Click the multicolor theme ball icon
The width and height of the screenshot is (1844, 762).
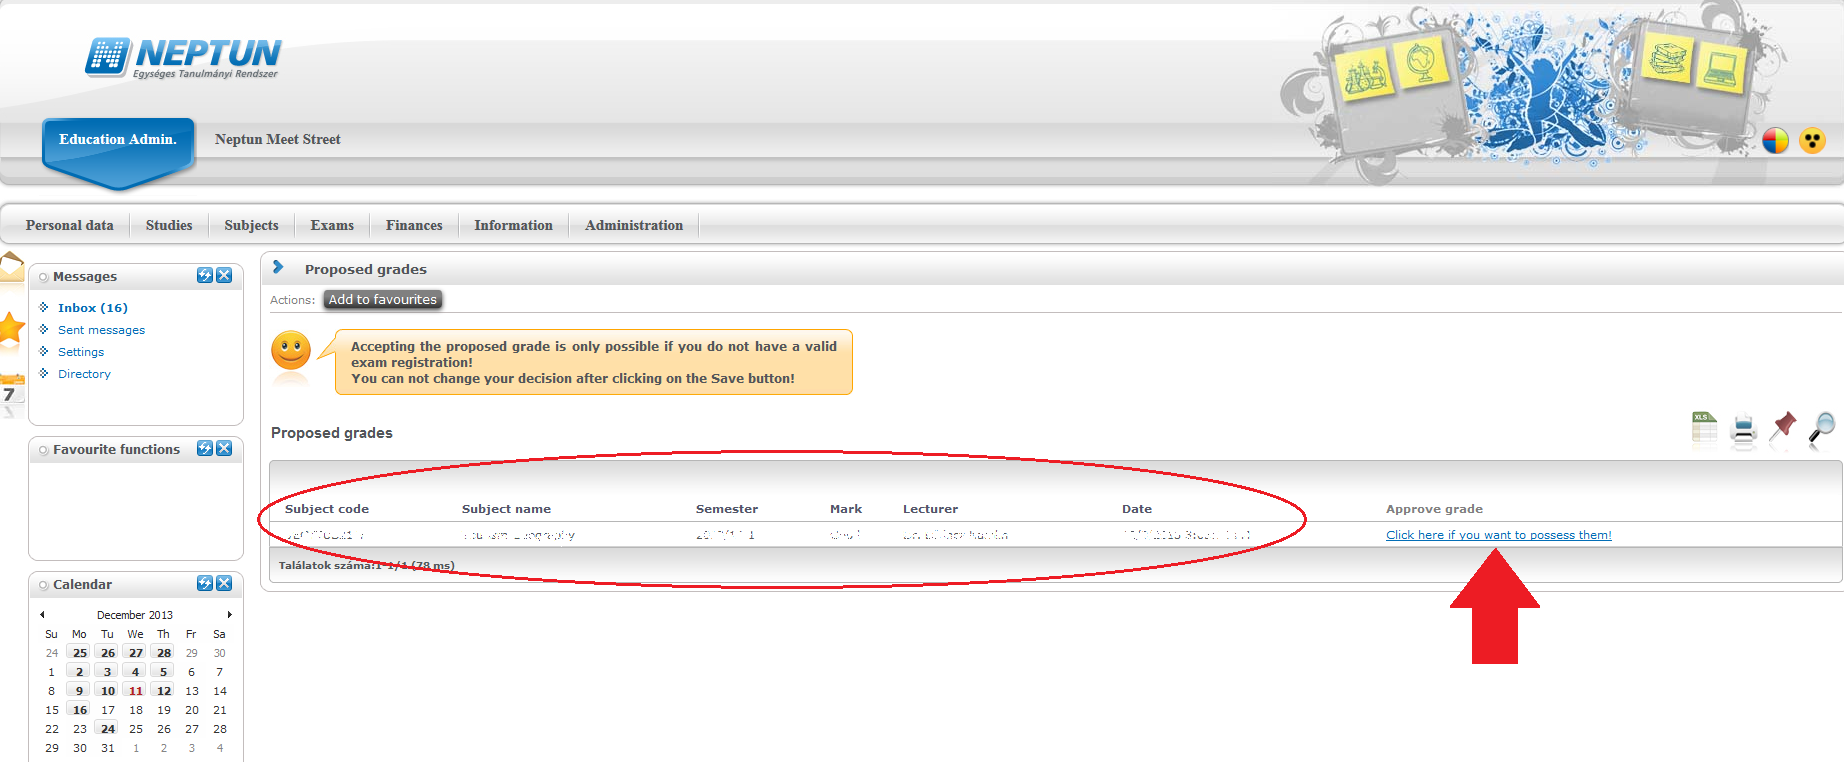coord(1776,141)
